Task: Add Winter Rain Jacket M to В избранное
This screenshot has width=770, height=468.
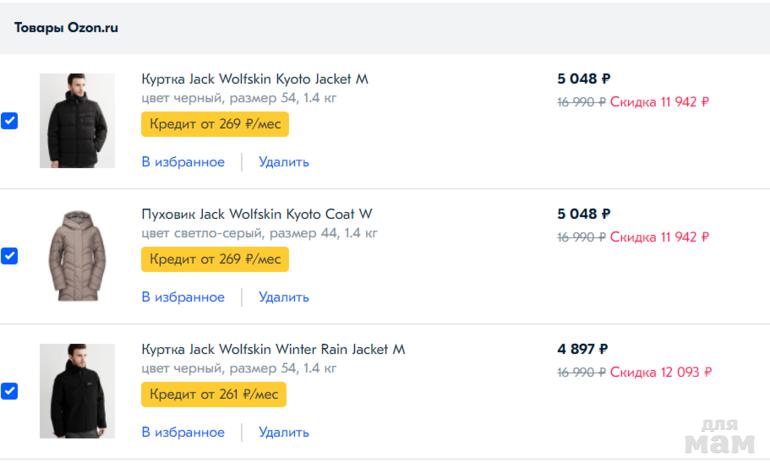Action: [x=183, y=432]
